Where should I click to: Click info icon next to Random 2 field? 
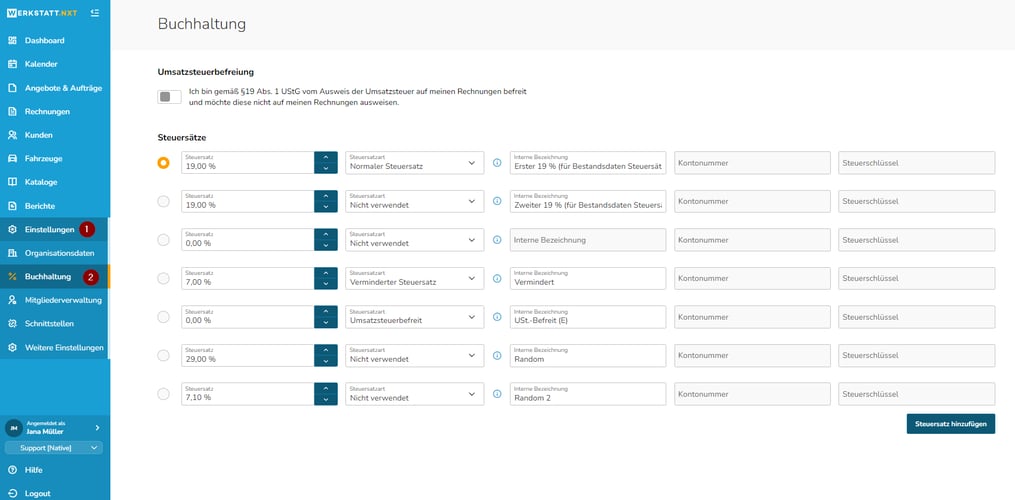pos(497,394)
